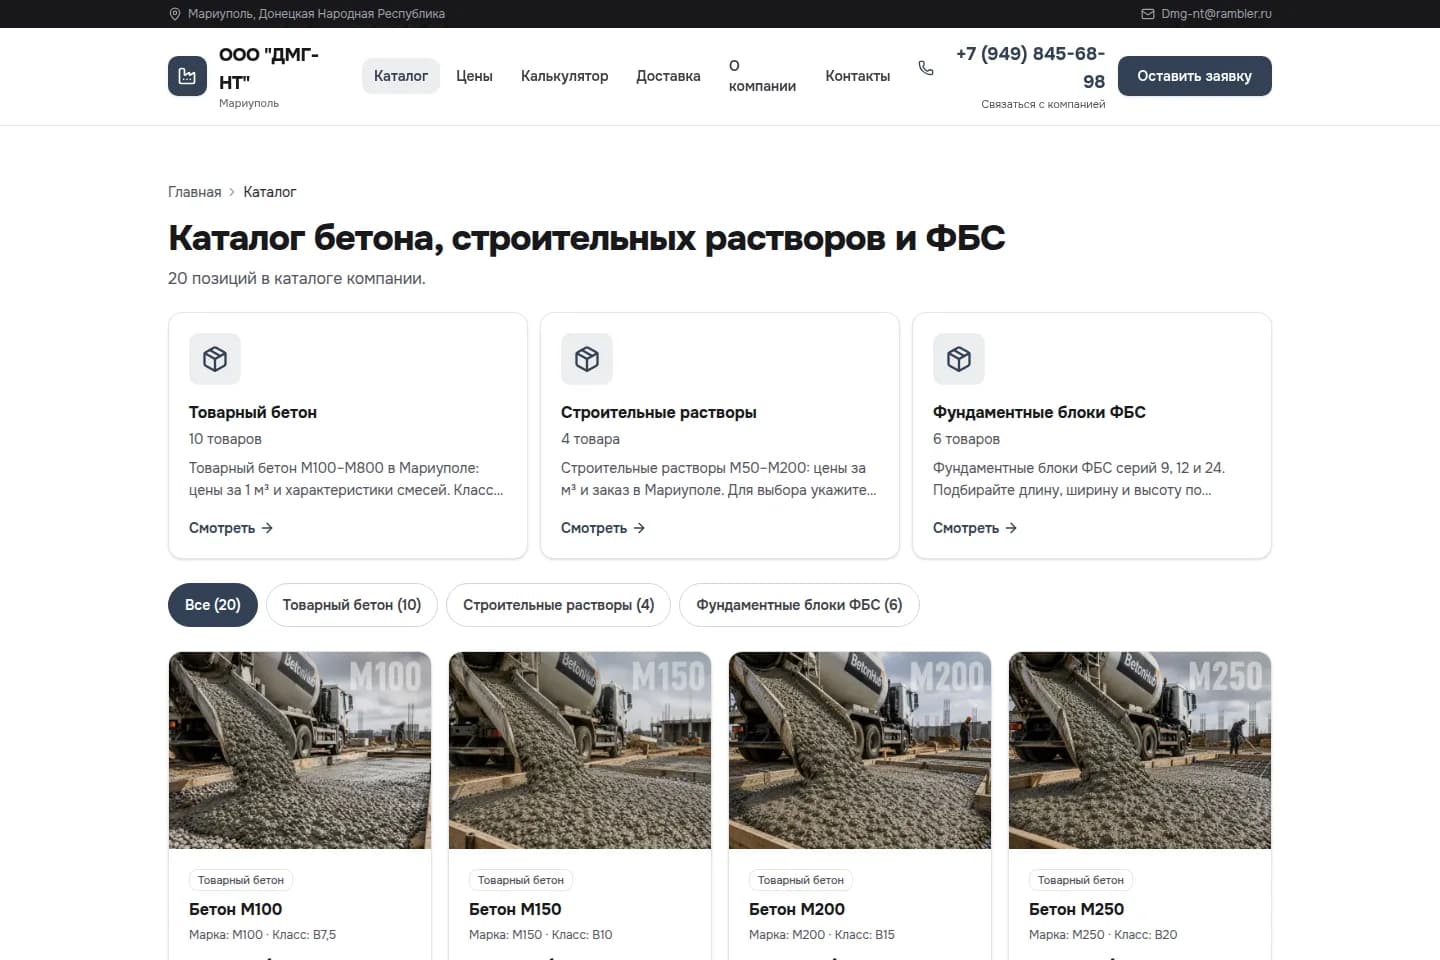Open the M200 concrete product image
The width and height of the screenshot is (1440, 960).
pyautogui.click(x=860, y=750)
